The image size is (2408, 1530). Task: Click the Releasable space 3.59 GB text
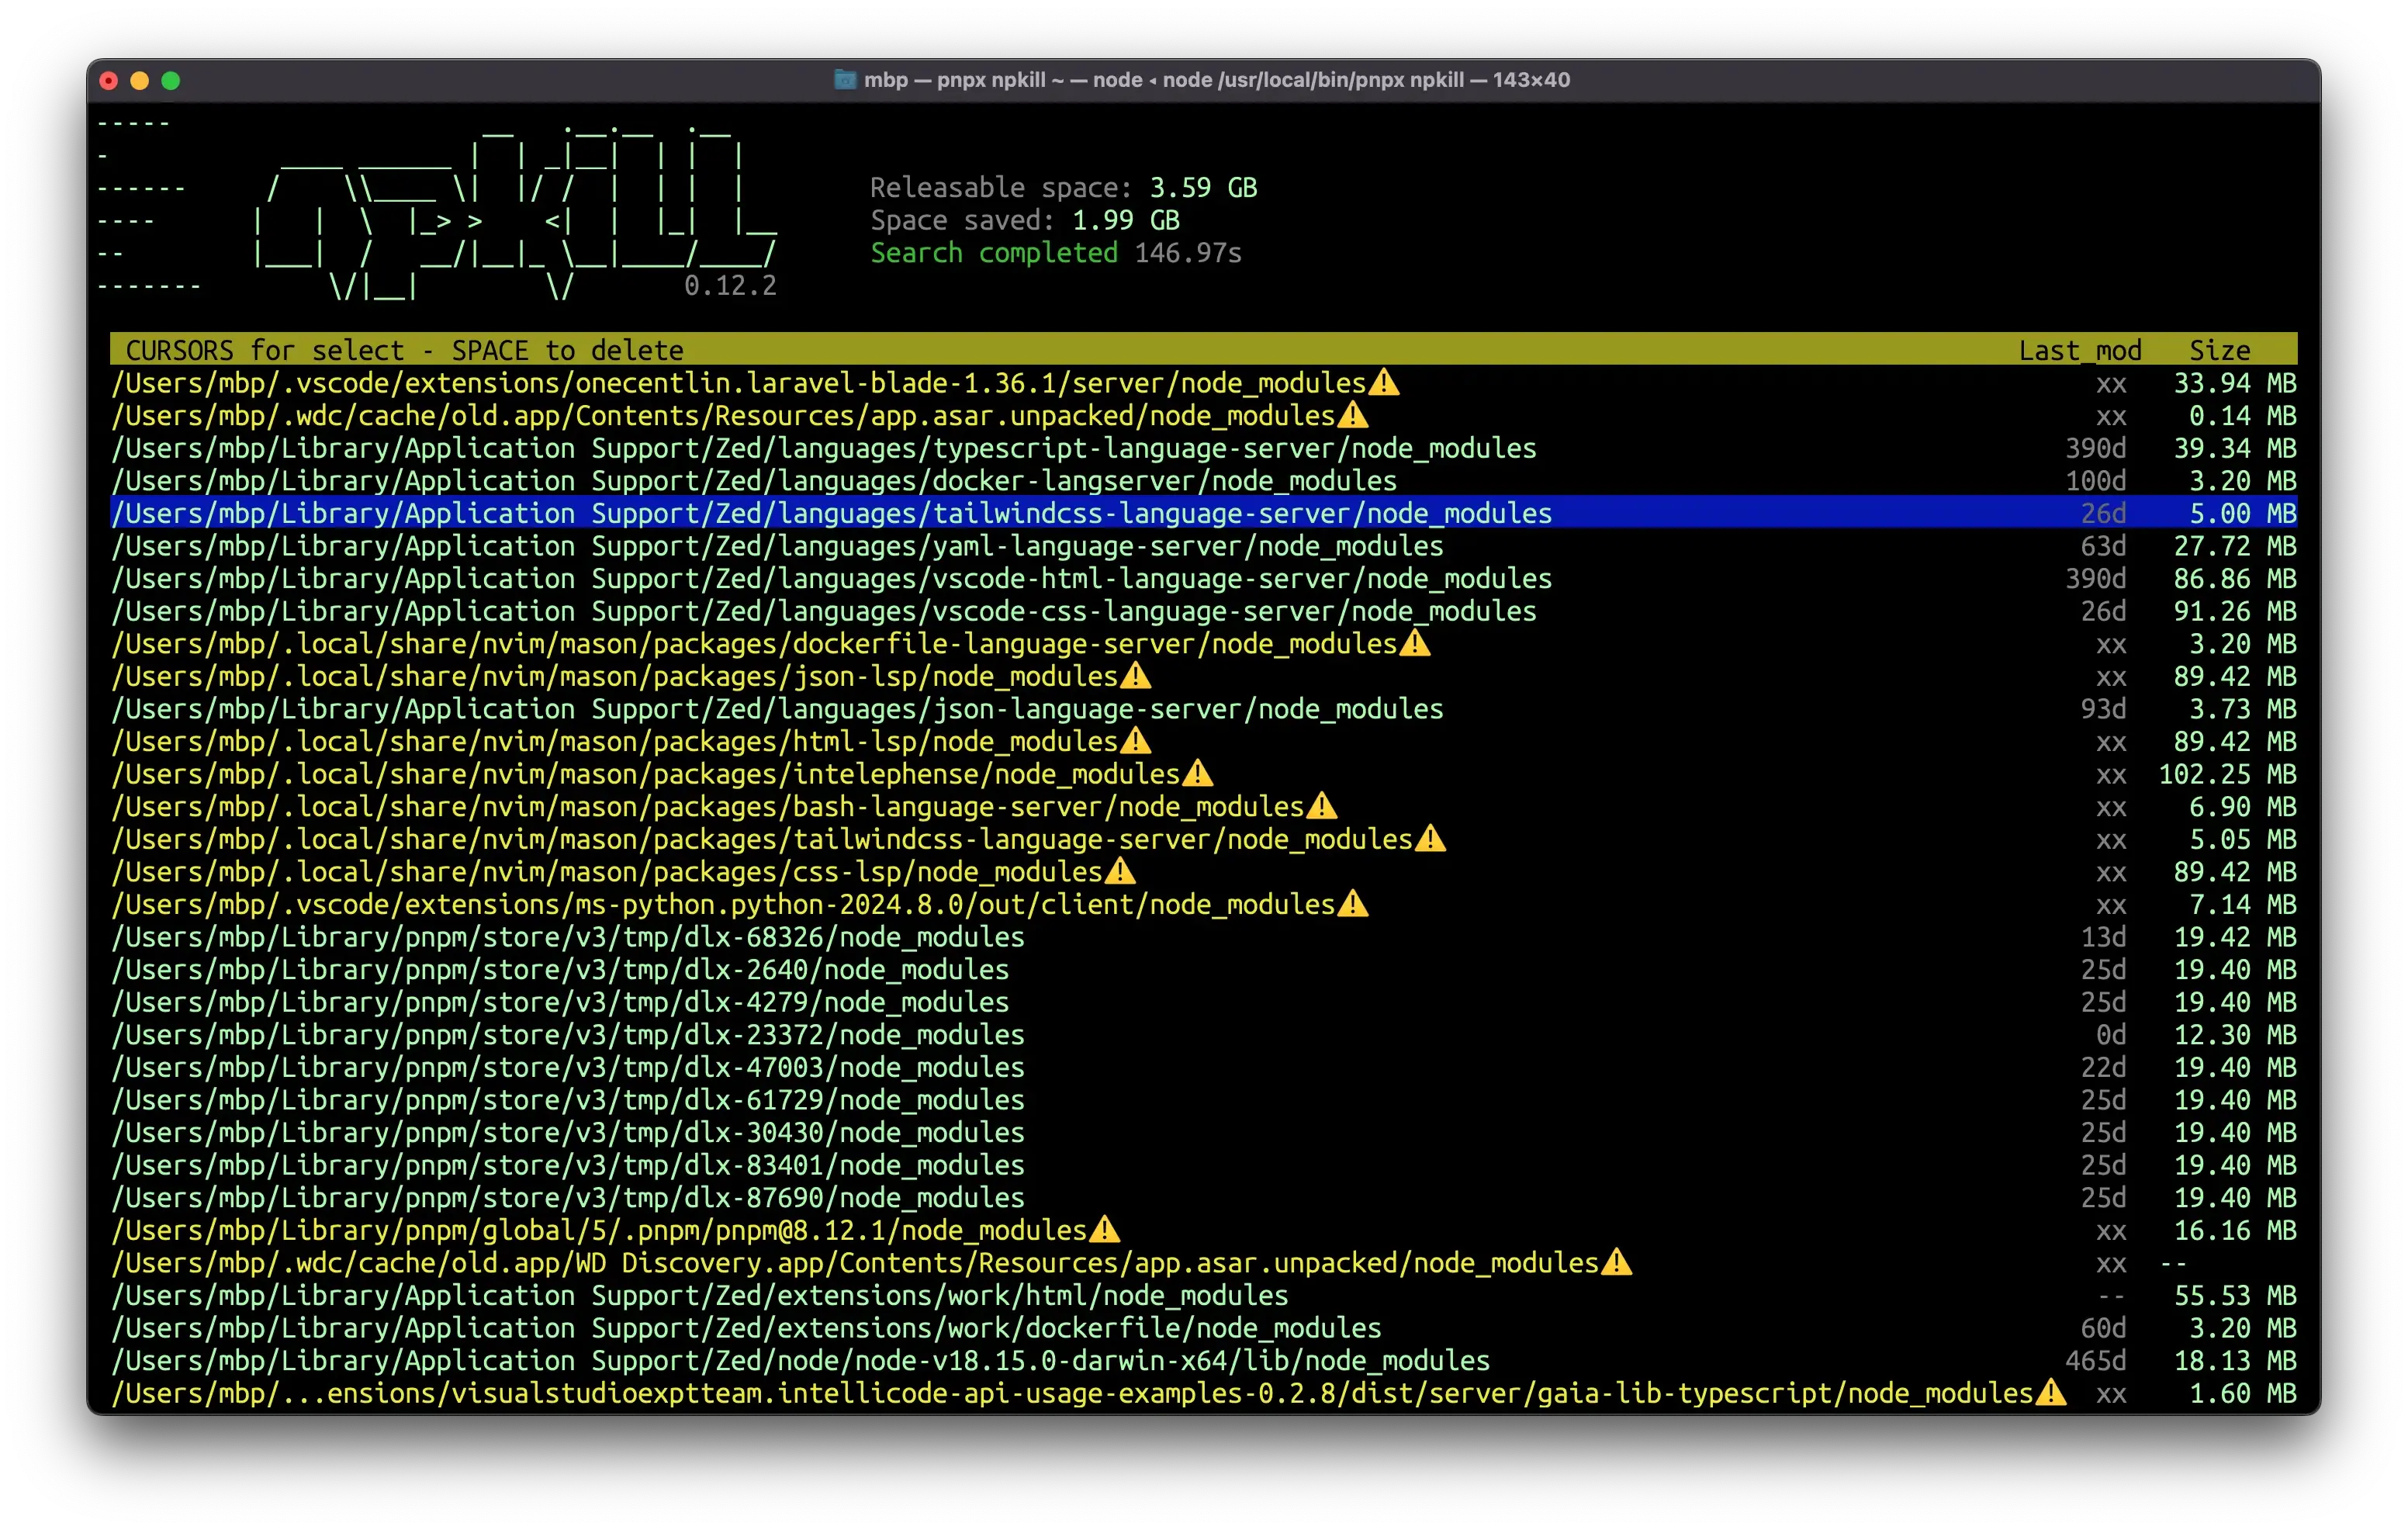pos(1063,188)
